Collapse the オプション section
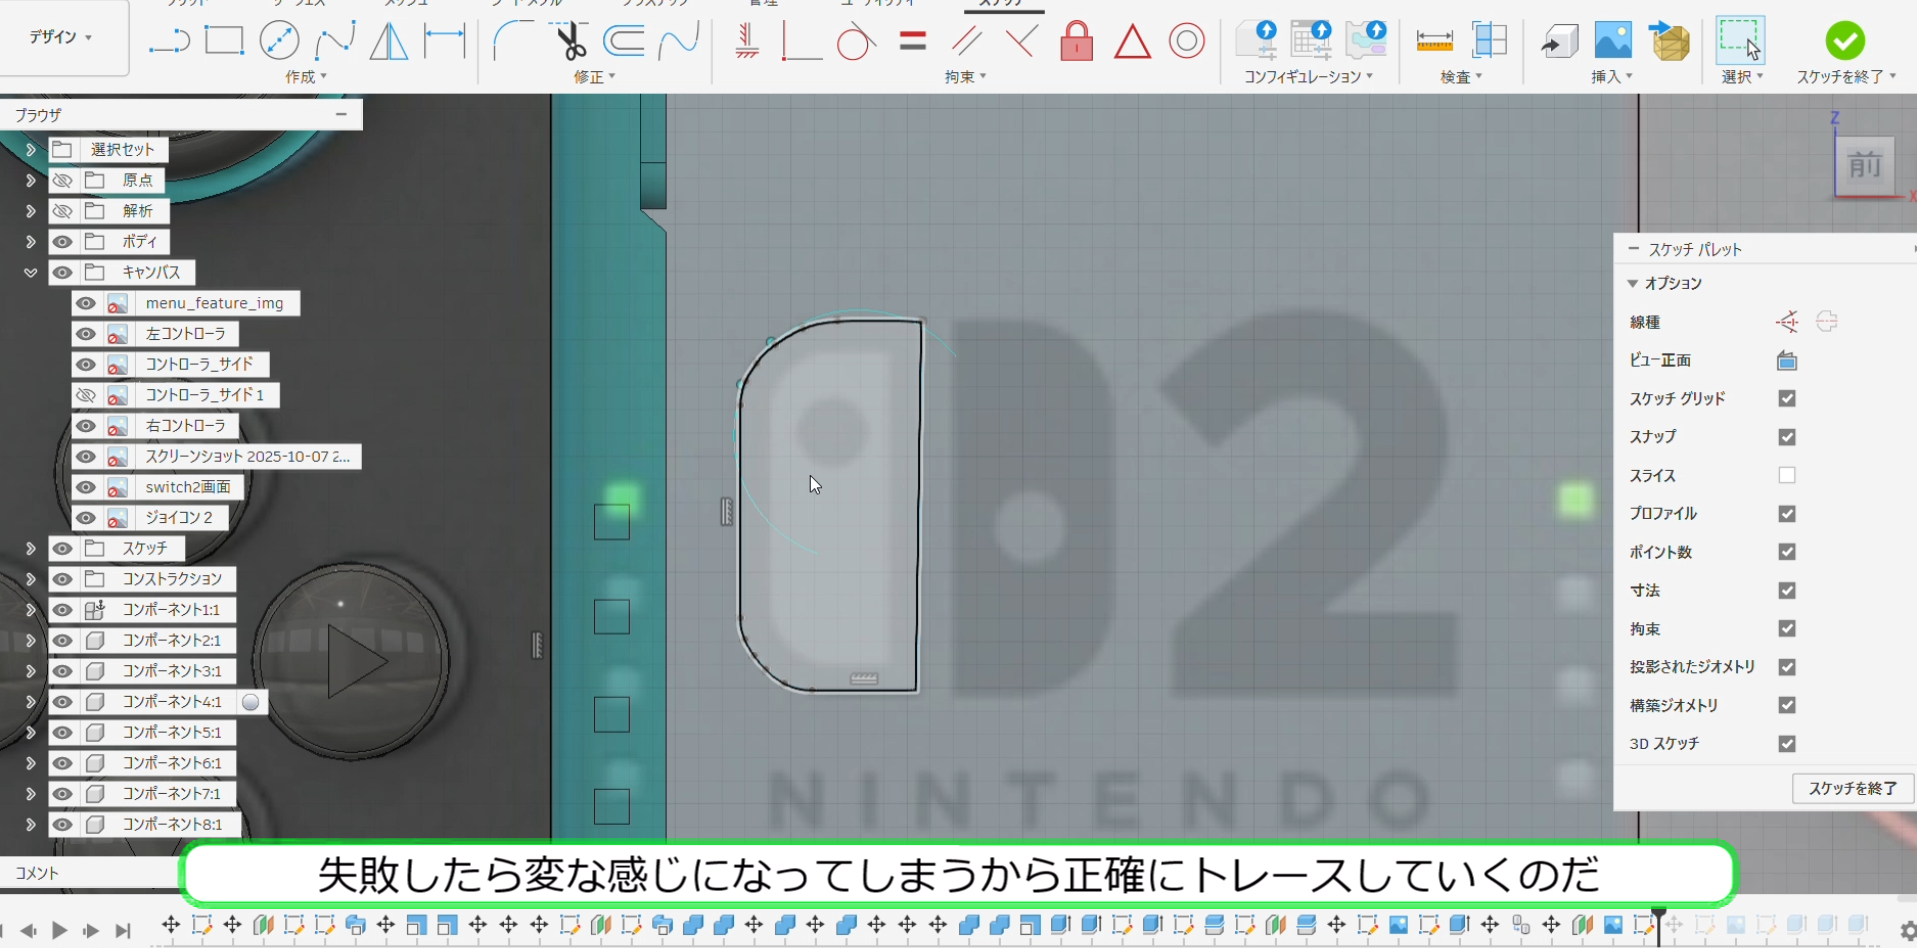The image size is (1917, 948). [1633, 283]
